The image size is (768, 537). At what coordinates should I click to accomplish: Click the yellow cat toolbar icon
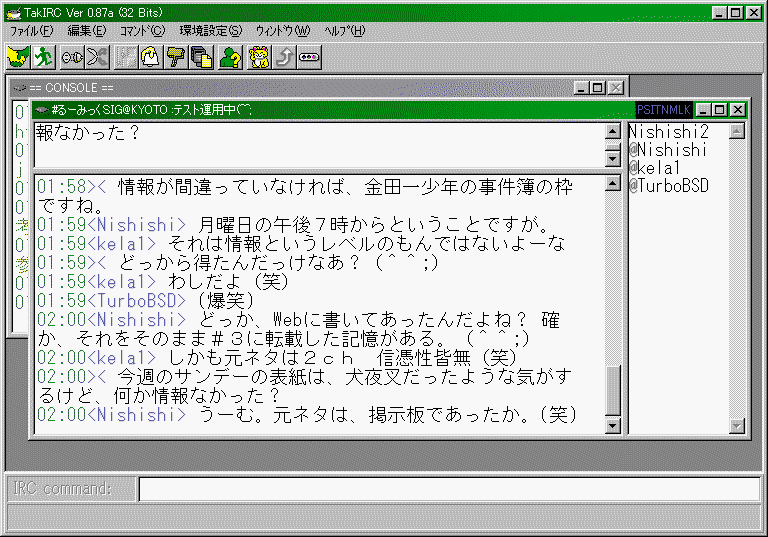258,57
